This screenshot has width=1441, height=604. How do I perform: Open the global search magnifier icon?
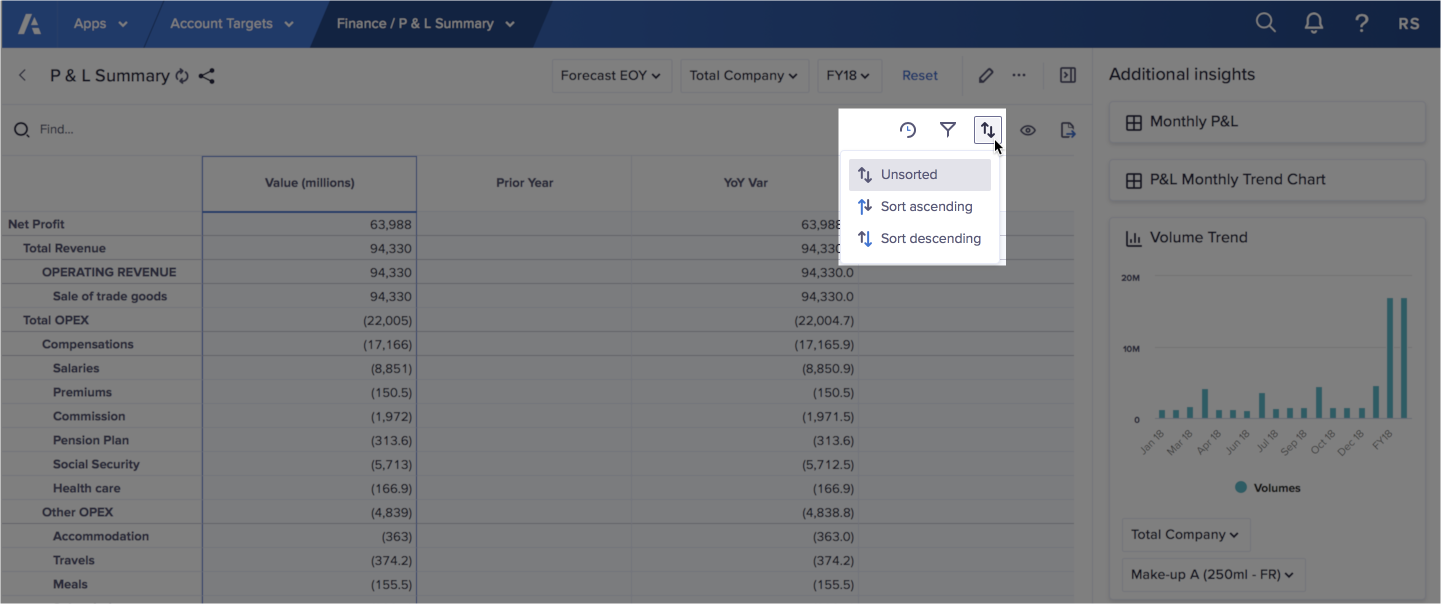pyautogui.click(x=1265, y=21)
